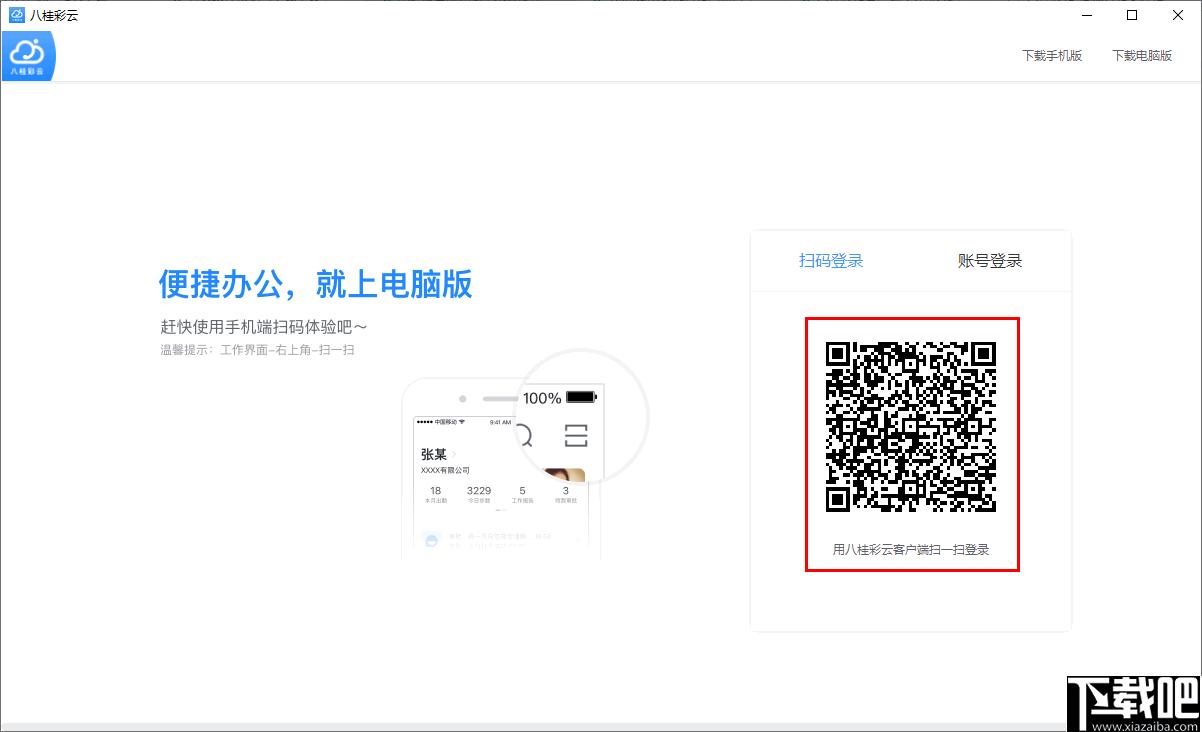Image resolution: width=1202 pixels, height=732 pixels.
Task: Open the 下载电脑版 link
Action: (1142, 56)
